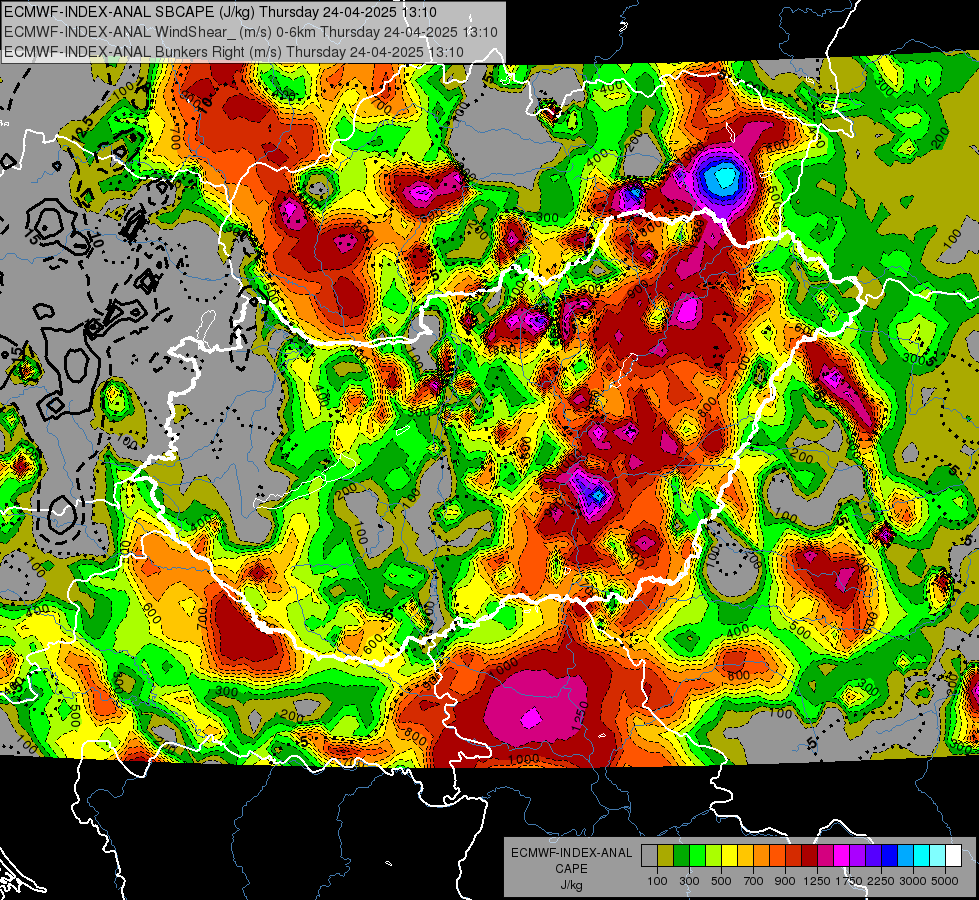Viewport: 979px width, 900px height.
Task: Pick the sky blue legend swatch left of 3000
Action: coord(905,855)
